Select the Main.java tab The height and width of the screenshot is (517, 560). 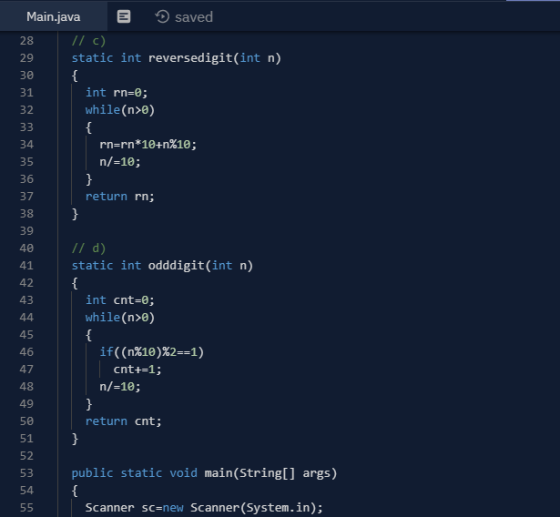(x=53, y=17)
